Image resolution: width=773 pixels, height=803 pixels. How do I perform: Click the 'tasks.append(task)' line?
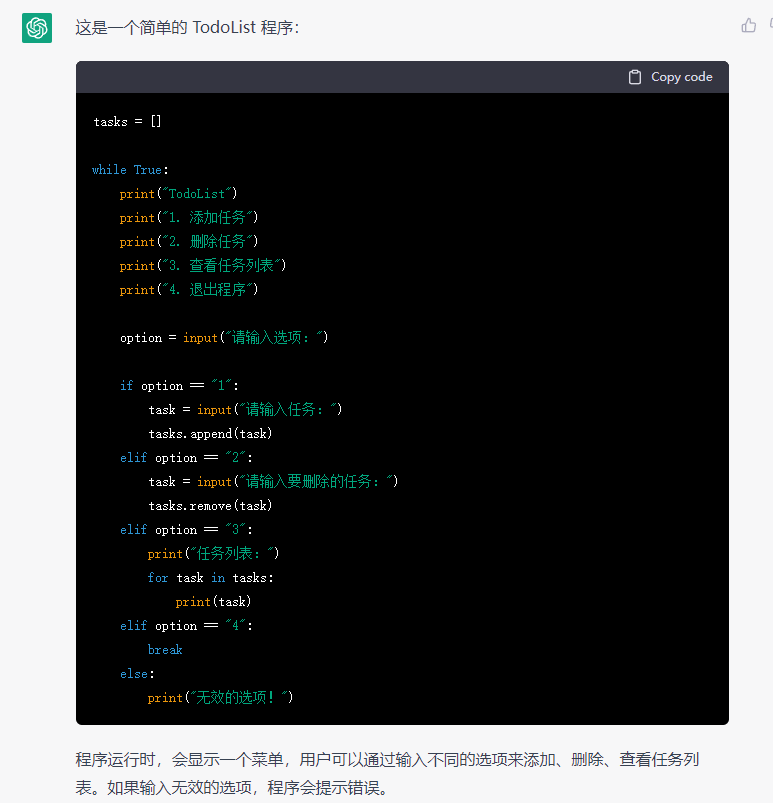pyautogui.click(x=210, y=434)
